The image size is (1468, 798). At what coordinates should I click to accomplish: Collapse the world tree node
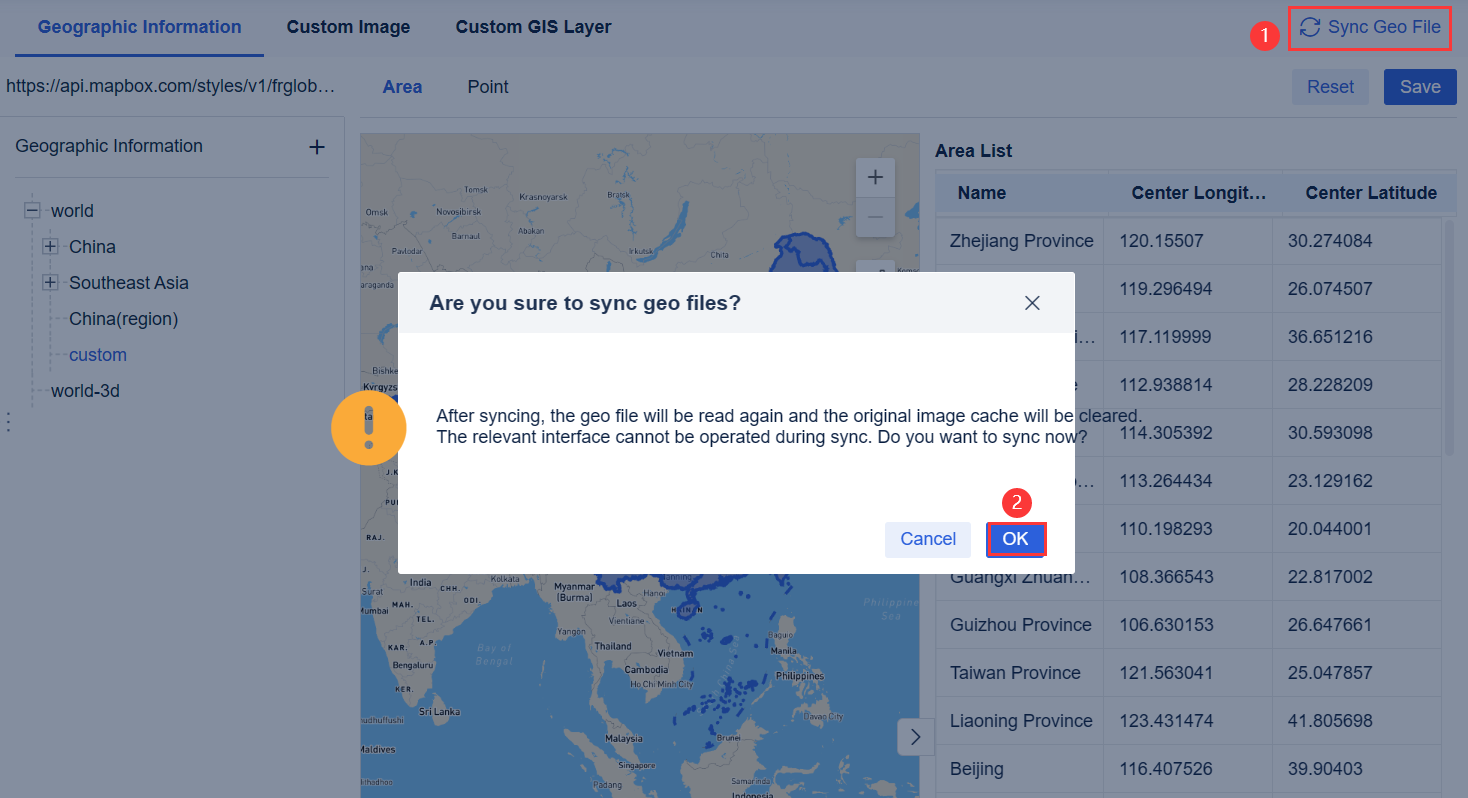click(32, 210)
